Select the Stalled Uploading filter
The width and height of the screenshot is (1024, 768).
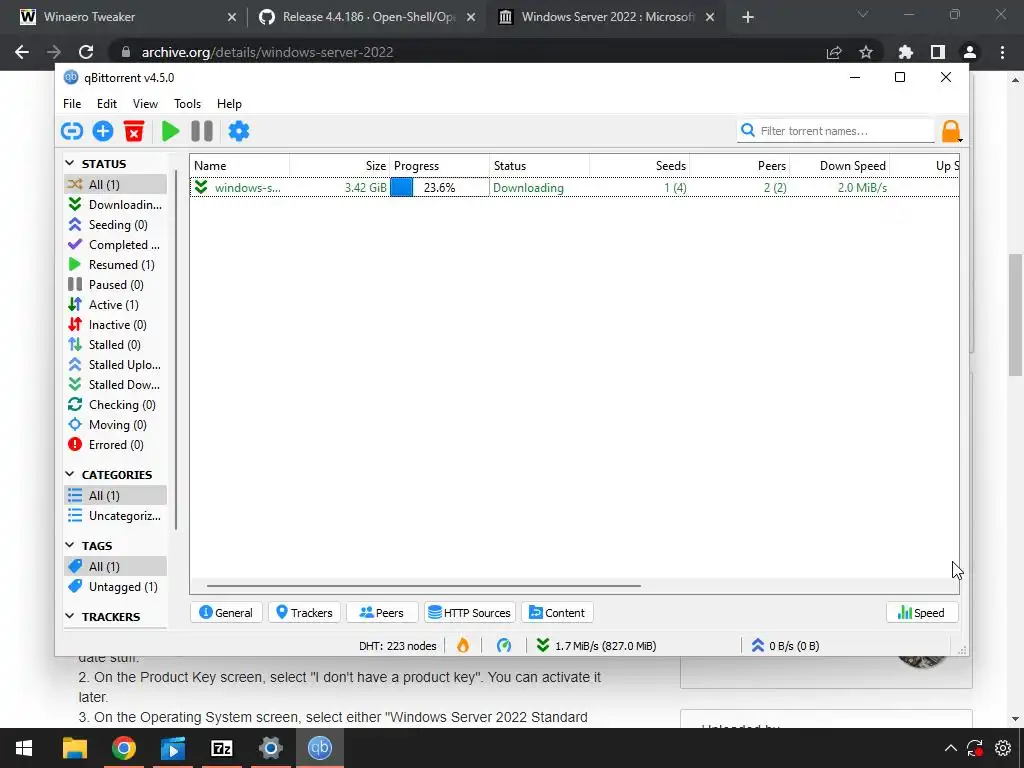click(x=116, y=365)
